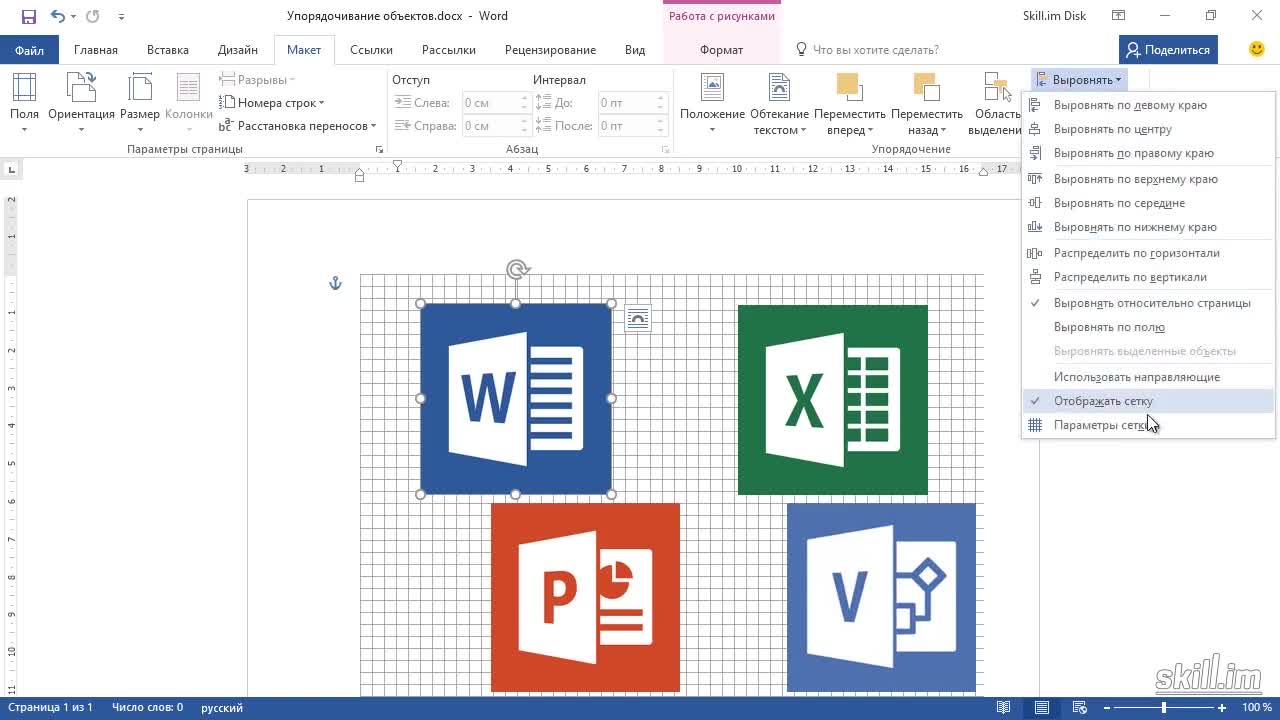Screen dimensions: 1280x720
Task: Open layout options icon beside the Word picture
Action: pos(637,318)
